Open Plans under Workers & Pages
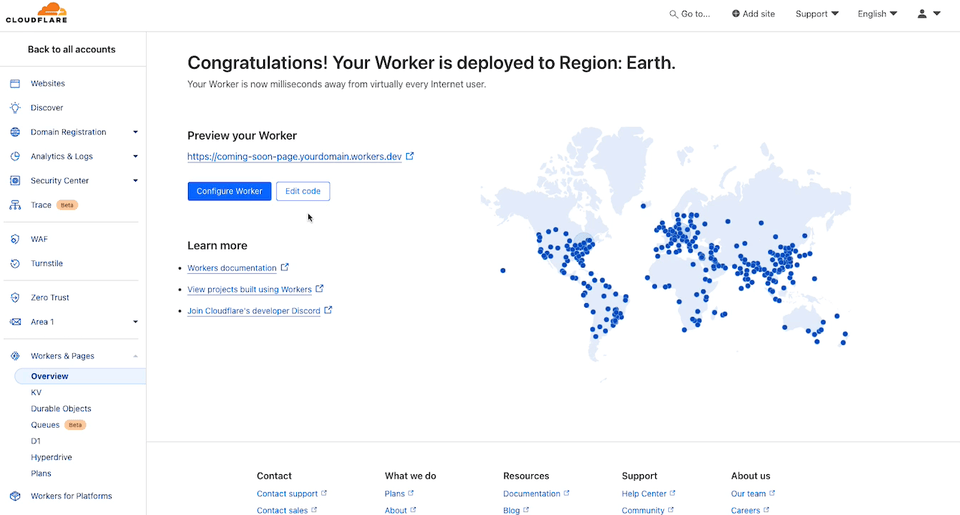Image resolution: width=960 pixels, height=515 pixels. [x=41, y=473]
